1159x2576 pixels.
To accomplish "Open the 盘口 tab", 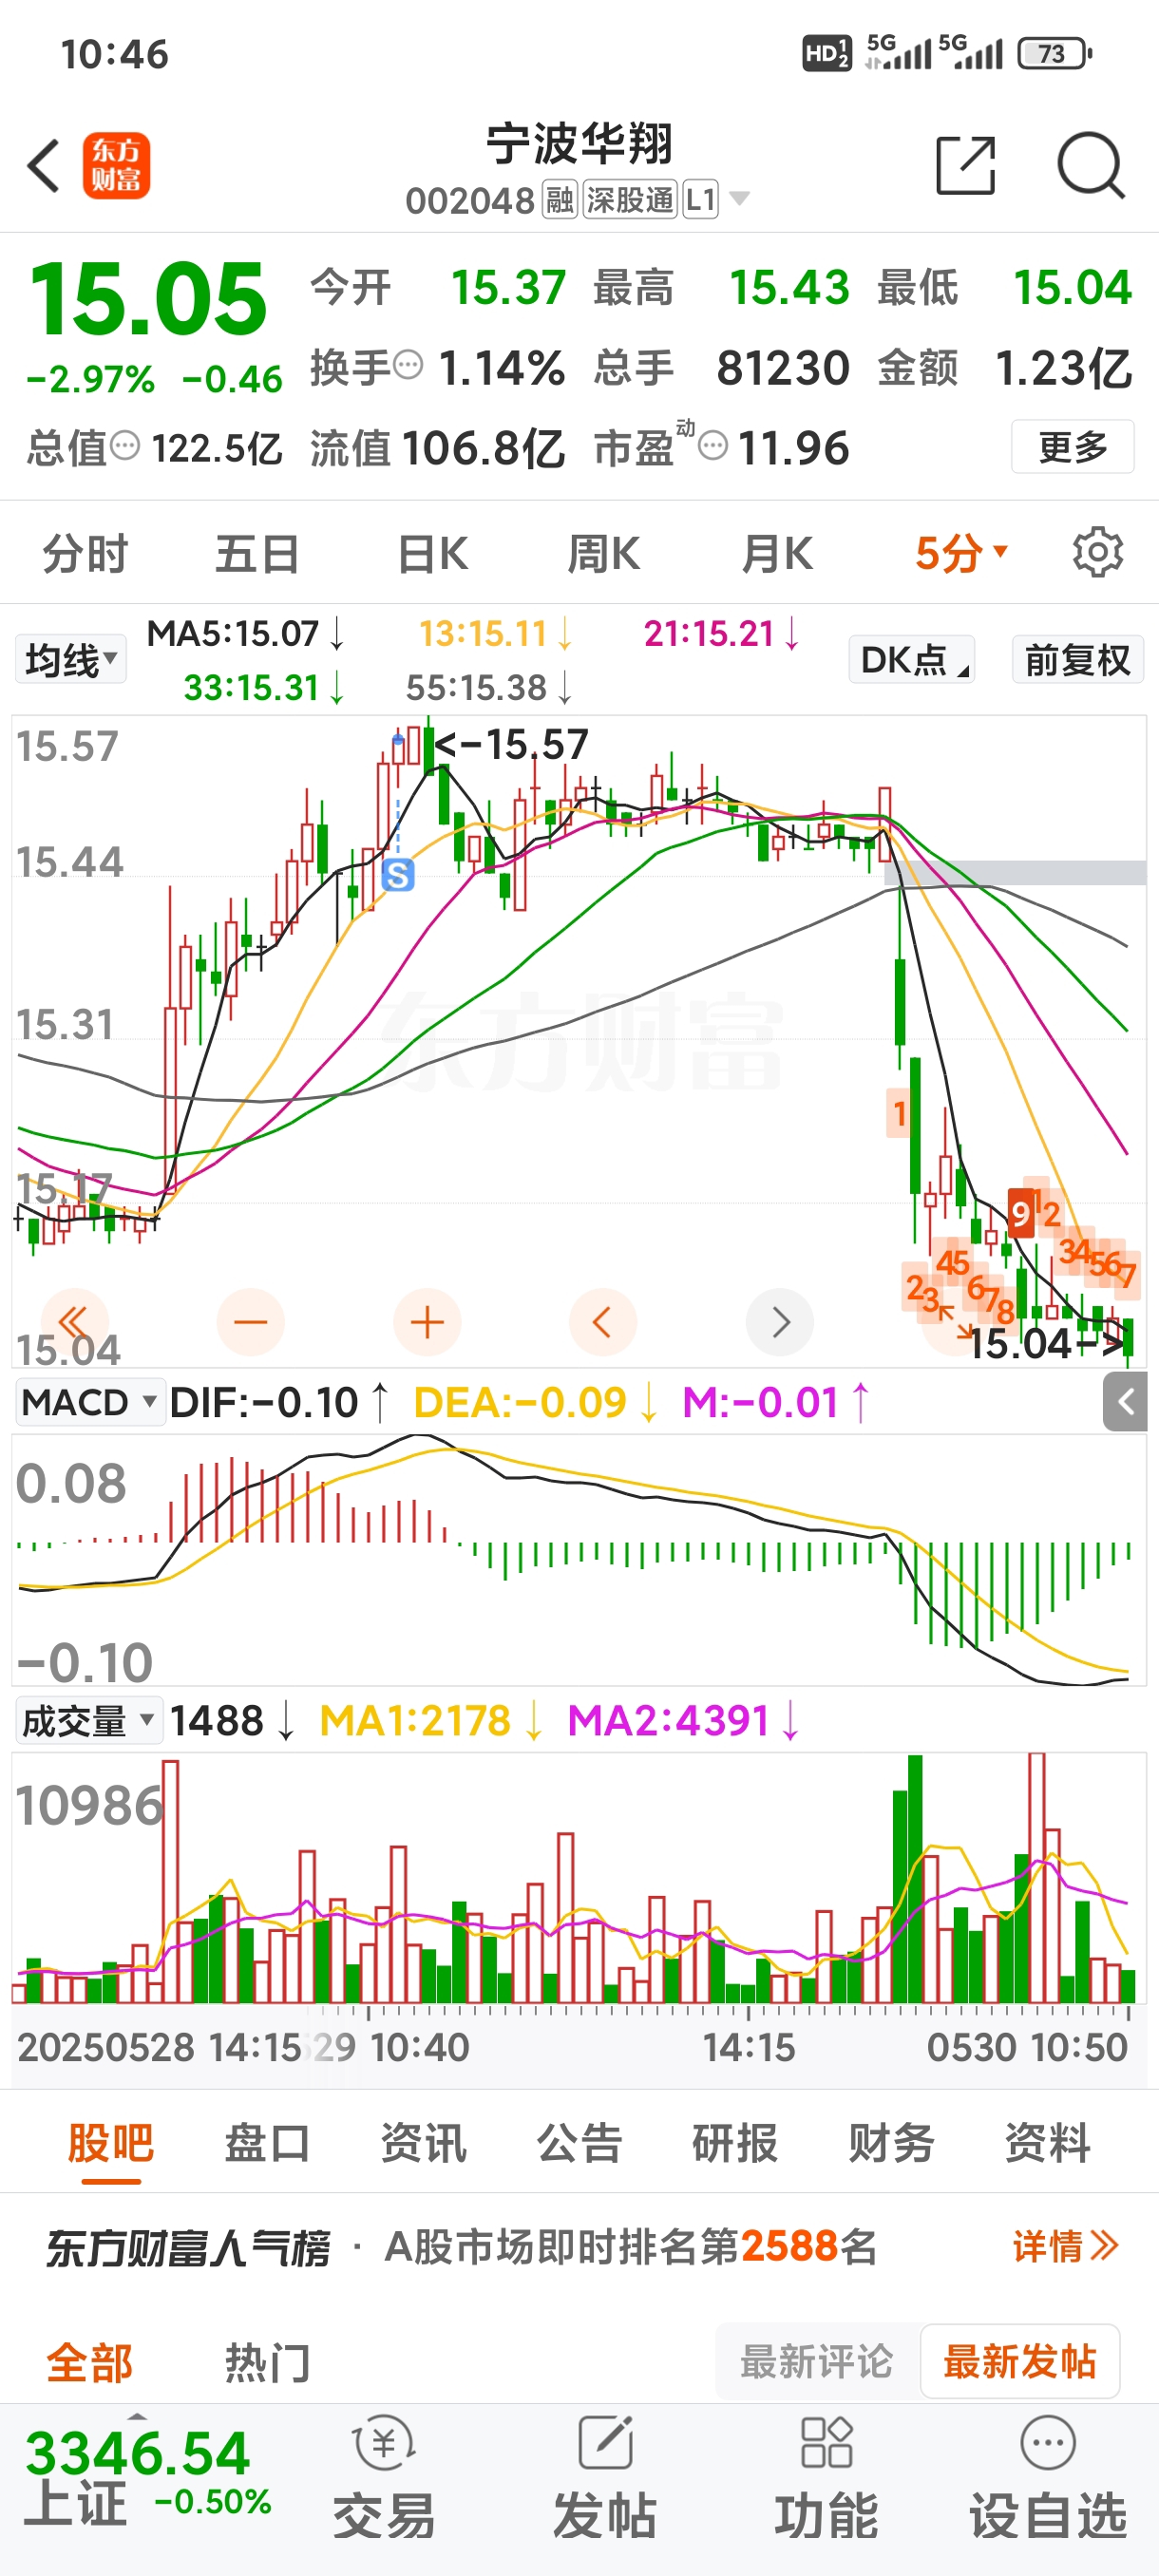I will click(267, 2142).
